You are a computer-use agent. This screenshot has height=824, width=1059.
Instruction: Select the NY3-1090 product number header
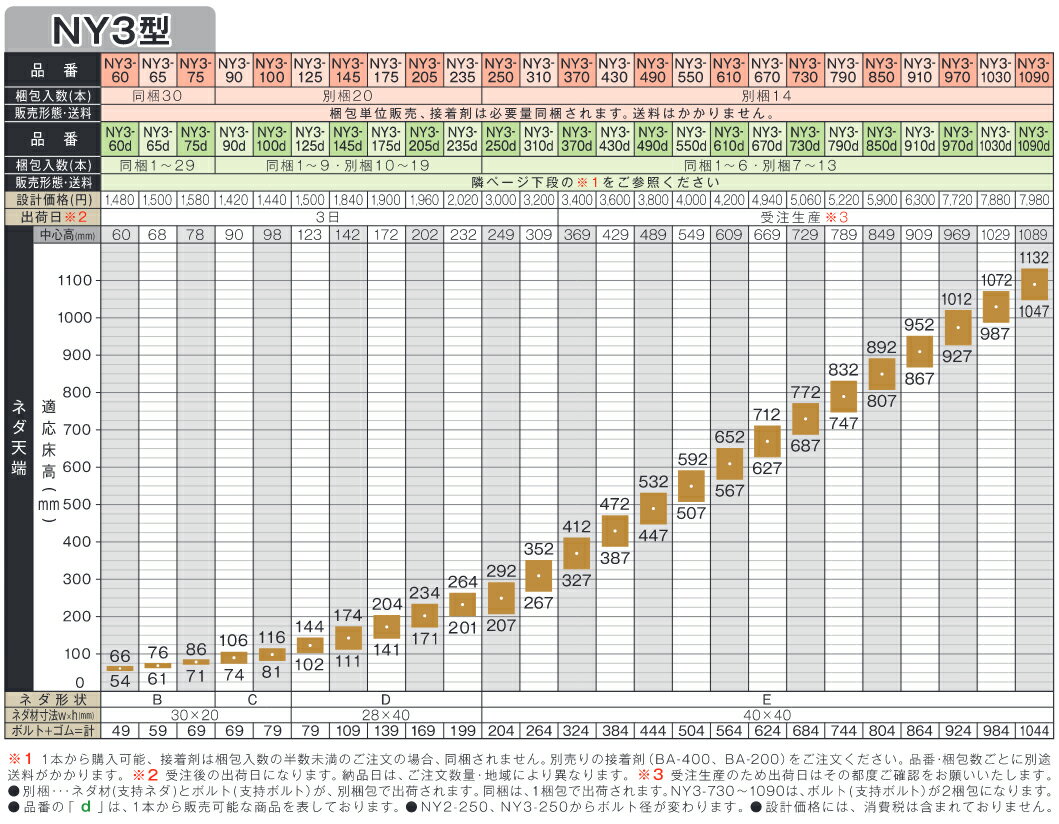pyautogui.click(x=1033, y=68)
